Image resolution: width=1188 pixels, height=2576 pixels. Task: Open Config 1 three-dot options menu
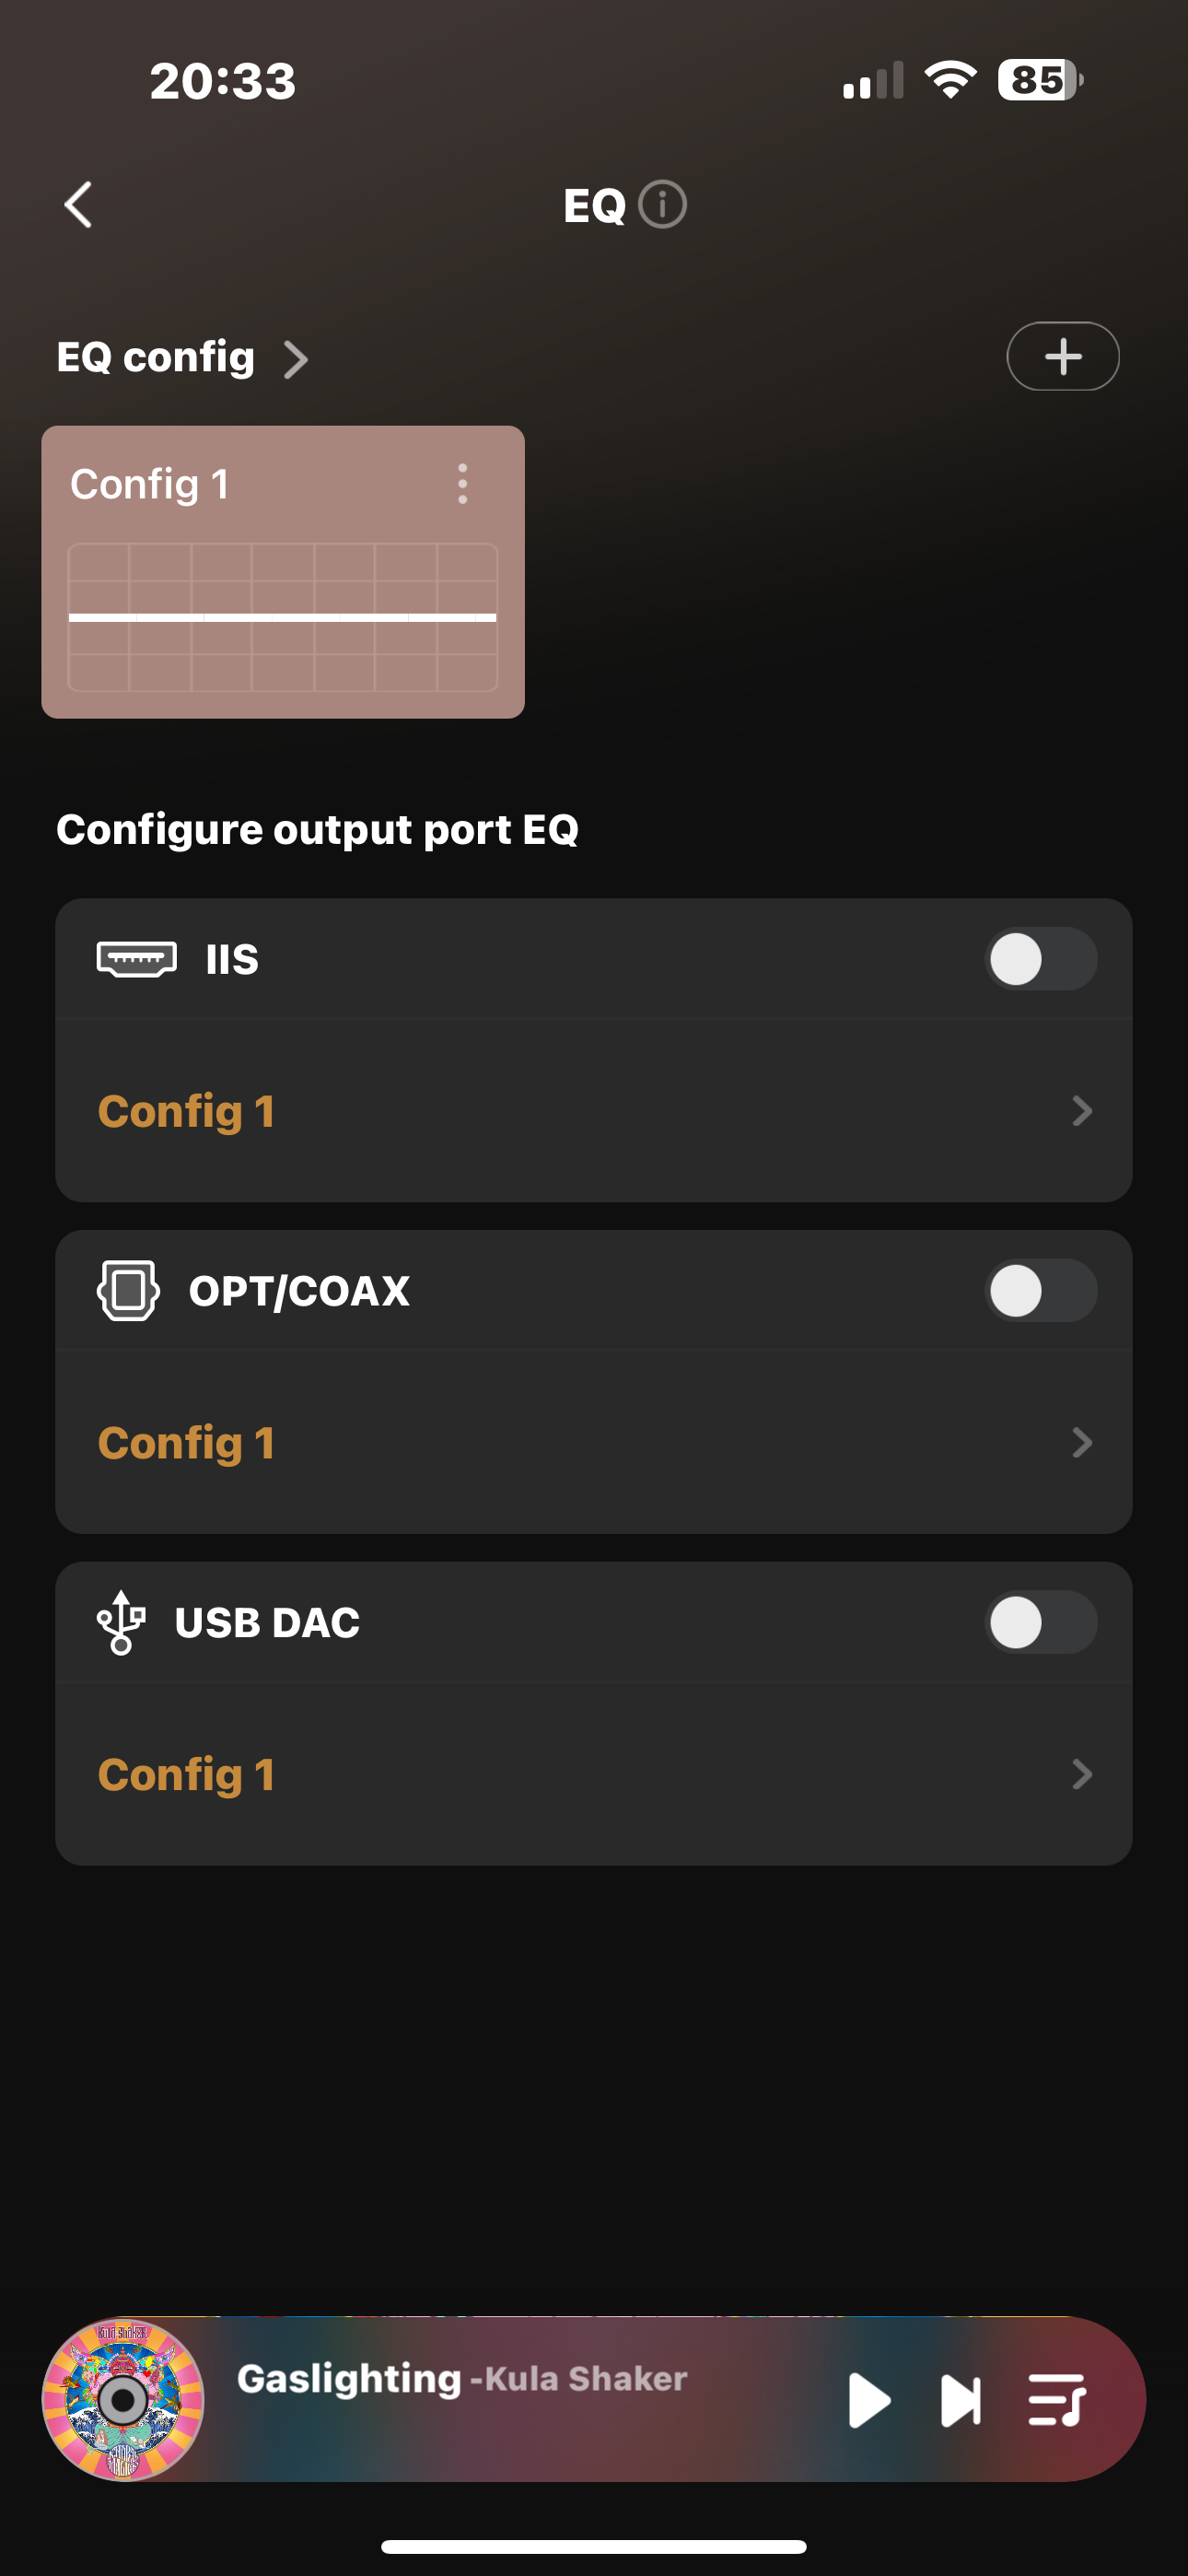point(462,484)
